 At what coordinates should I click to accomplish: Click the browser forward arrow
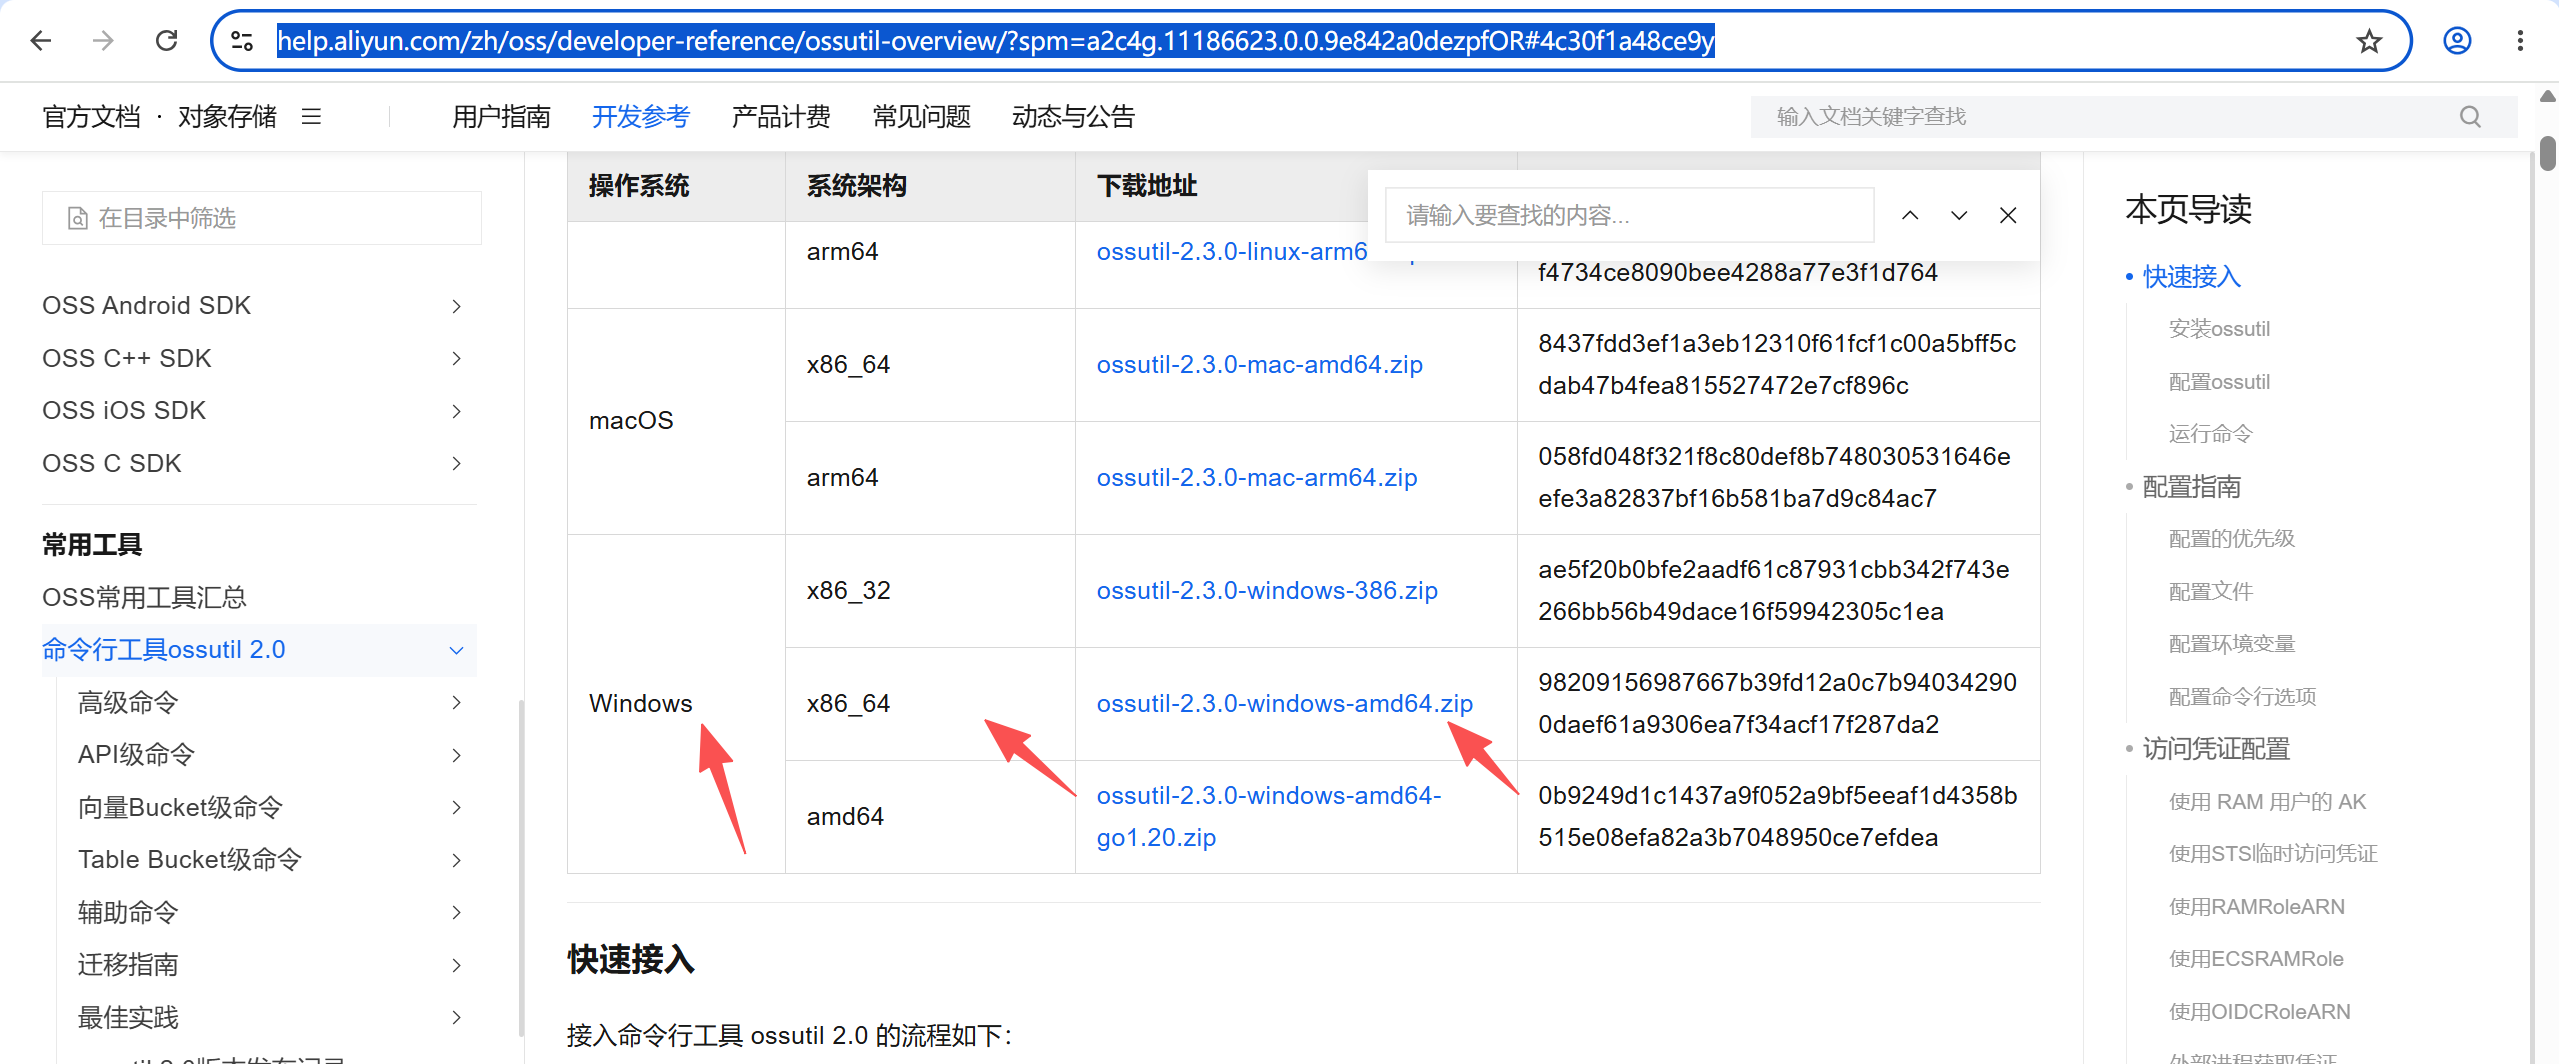pyautogui.click(x=103, y=41)
